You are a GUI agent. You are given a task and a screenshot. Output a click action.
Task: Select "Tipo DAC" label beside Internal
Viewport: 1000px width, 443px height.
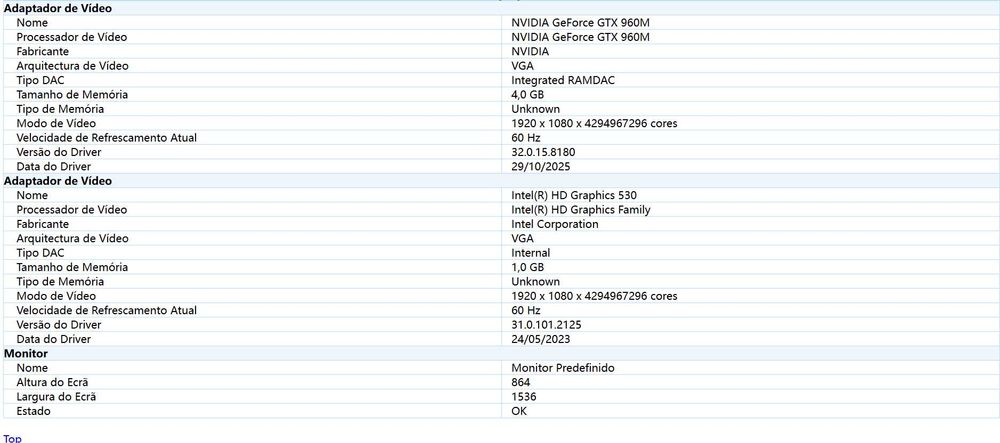(40, 253)
